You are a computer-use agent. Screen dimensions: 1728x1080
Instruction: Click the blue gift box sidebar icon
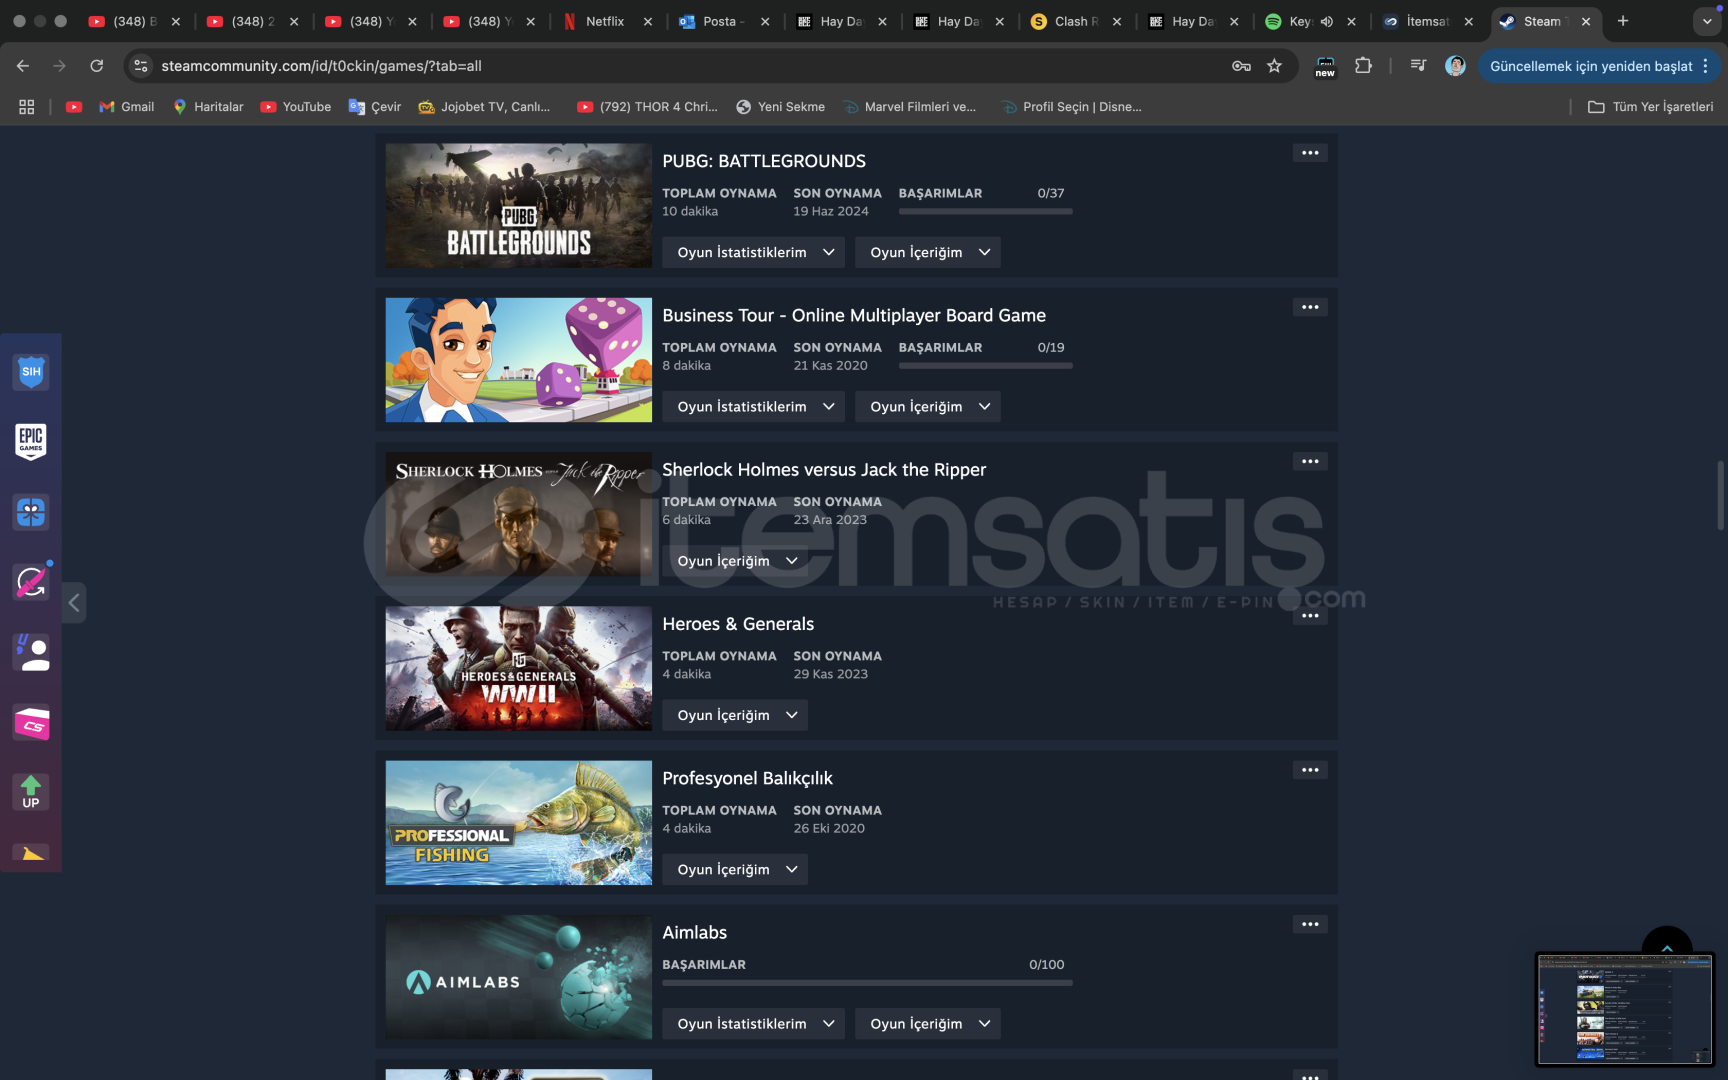tap(31, 512)
